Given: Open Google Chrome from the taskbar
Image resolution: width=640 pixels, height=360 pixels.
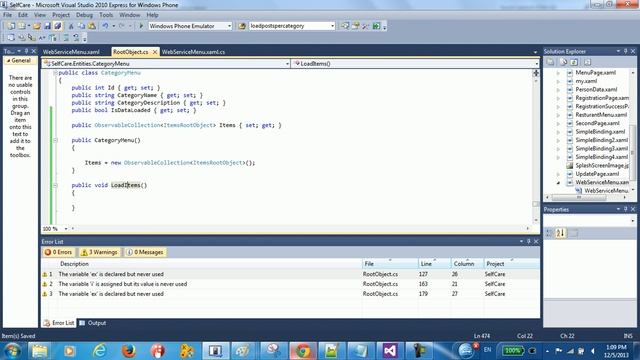Looking at the screenshot, I should pos(302,351).
